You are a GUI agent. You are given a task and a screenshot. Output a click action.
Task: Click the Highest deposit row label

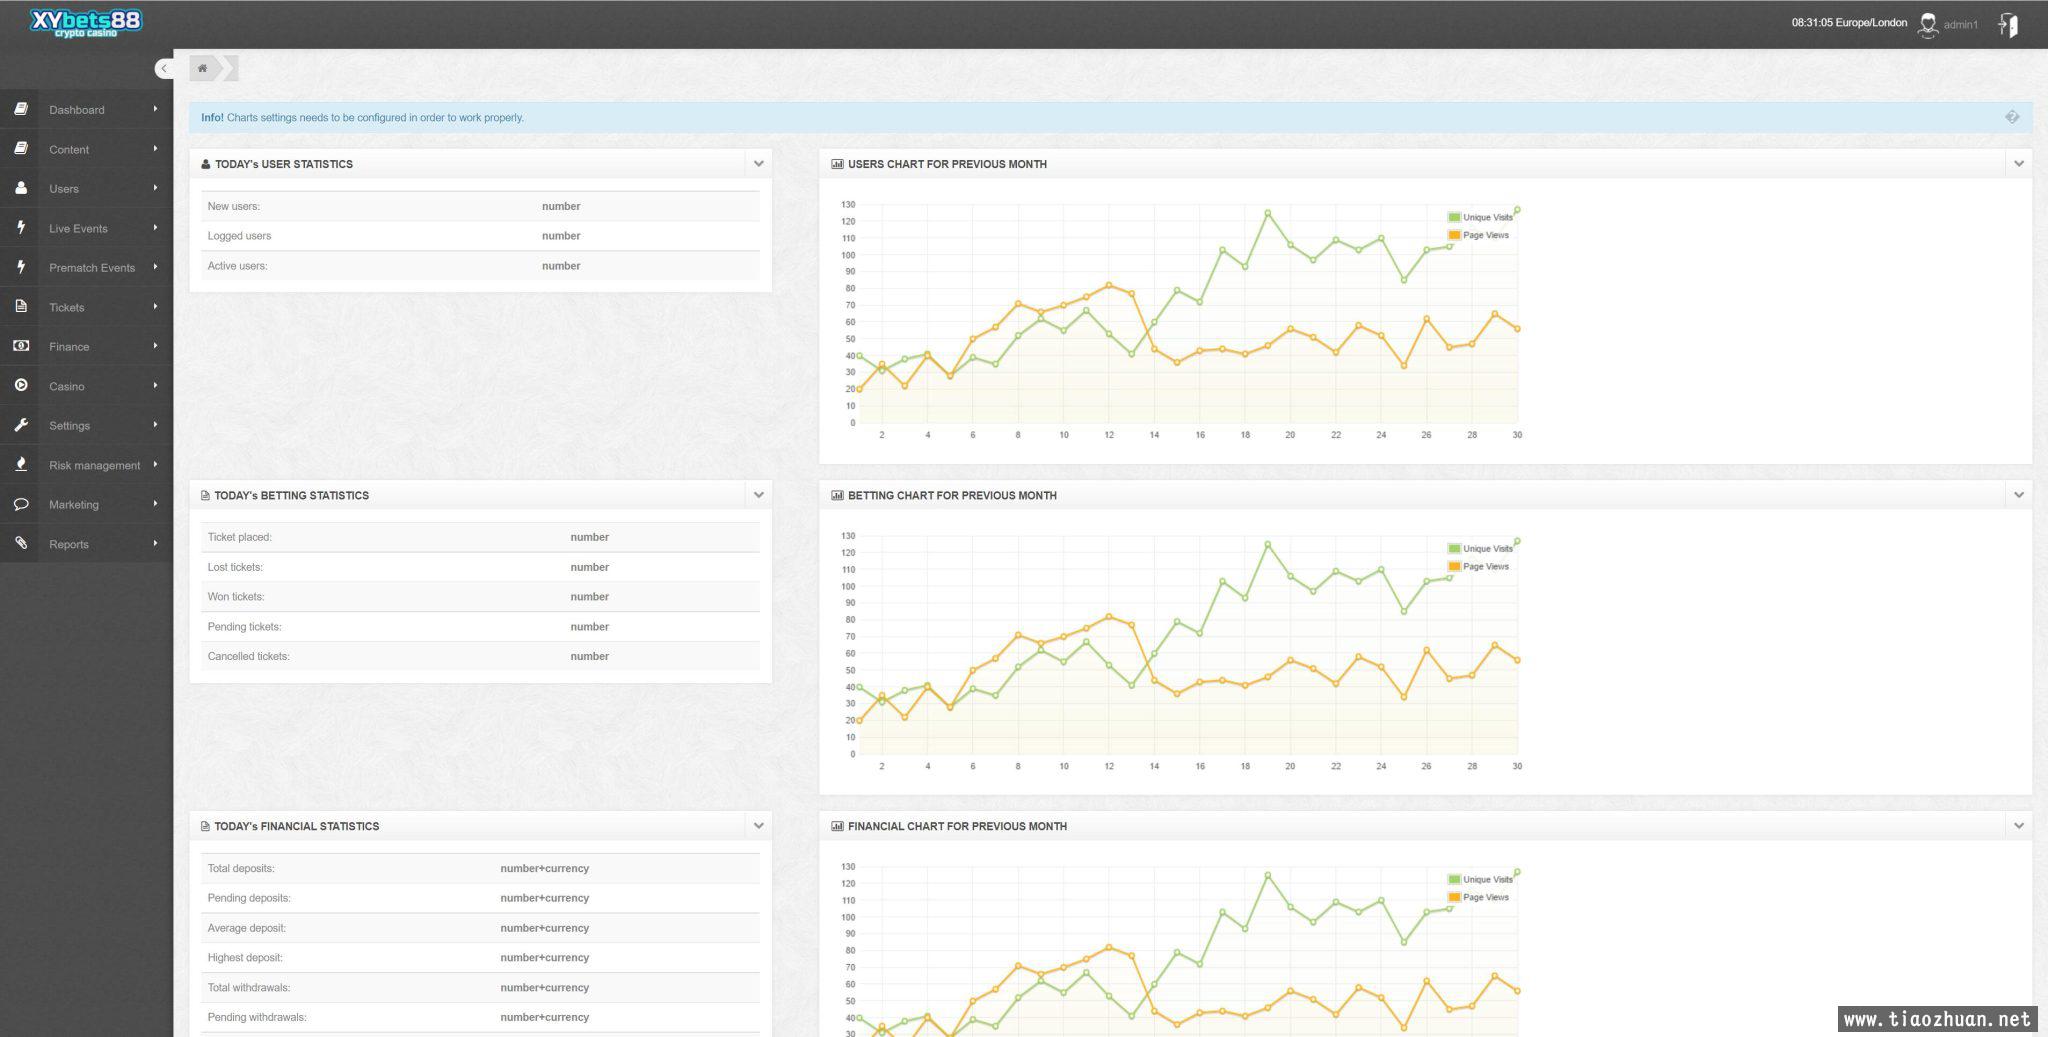[245, 957]
